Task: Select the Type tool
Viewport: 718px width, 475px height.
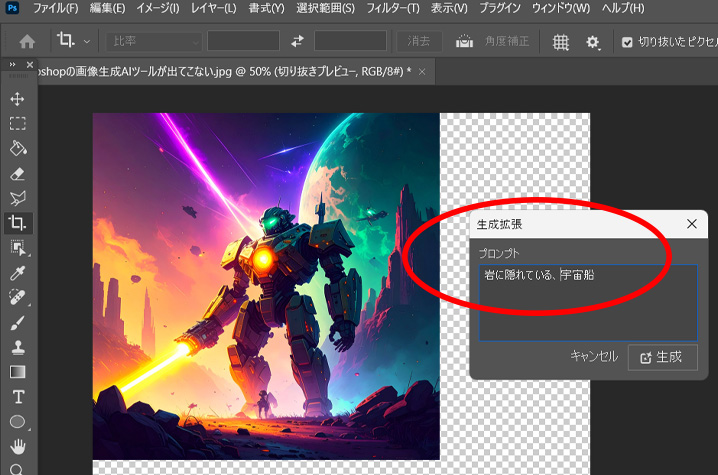Action: pos(17,397)
